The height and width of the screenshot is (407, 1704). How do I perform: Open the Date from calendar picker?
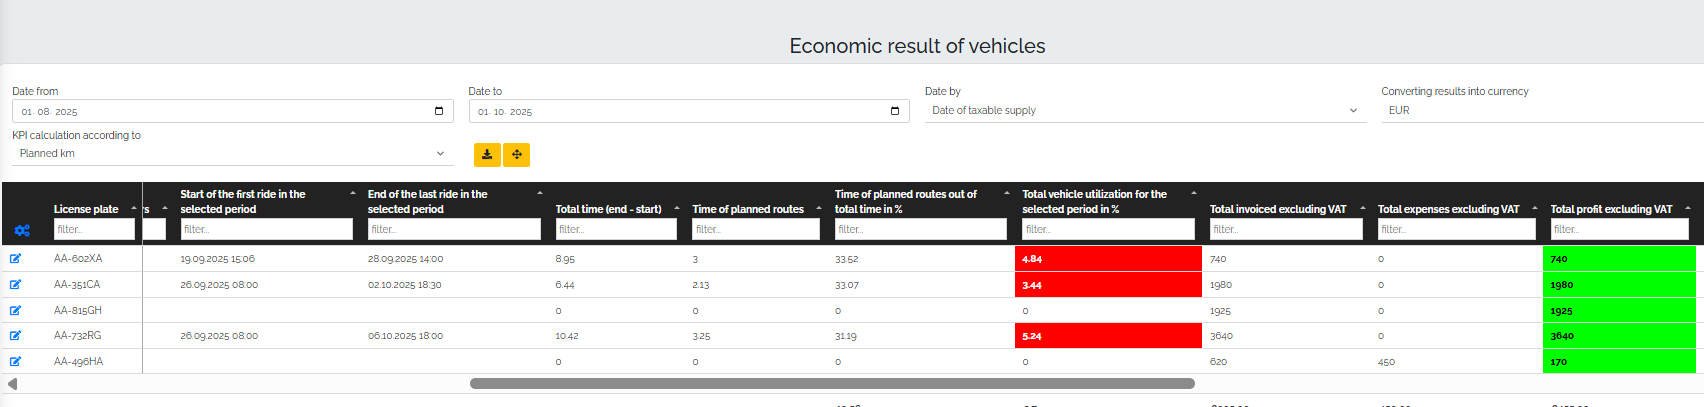[x=439, y=111]
